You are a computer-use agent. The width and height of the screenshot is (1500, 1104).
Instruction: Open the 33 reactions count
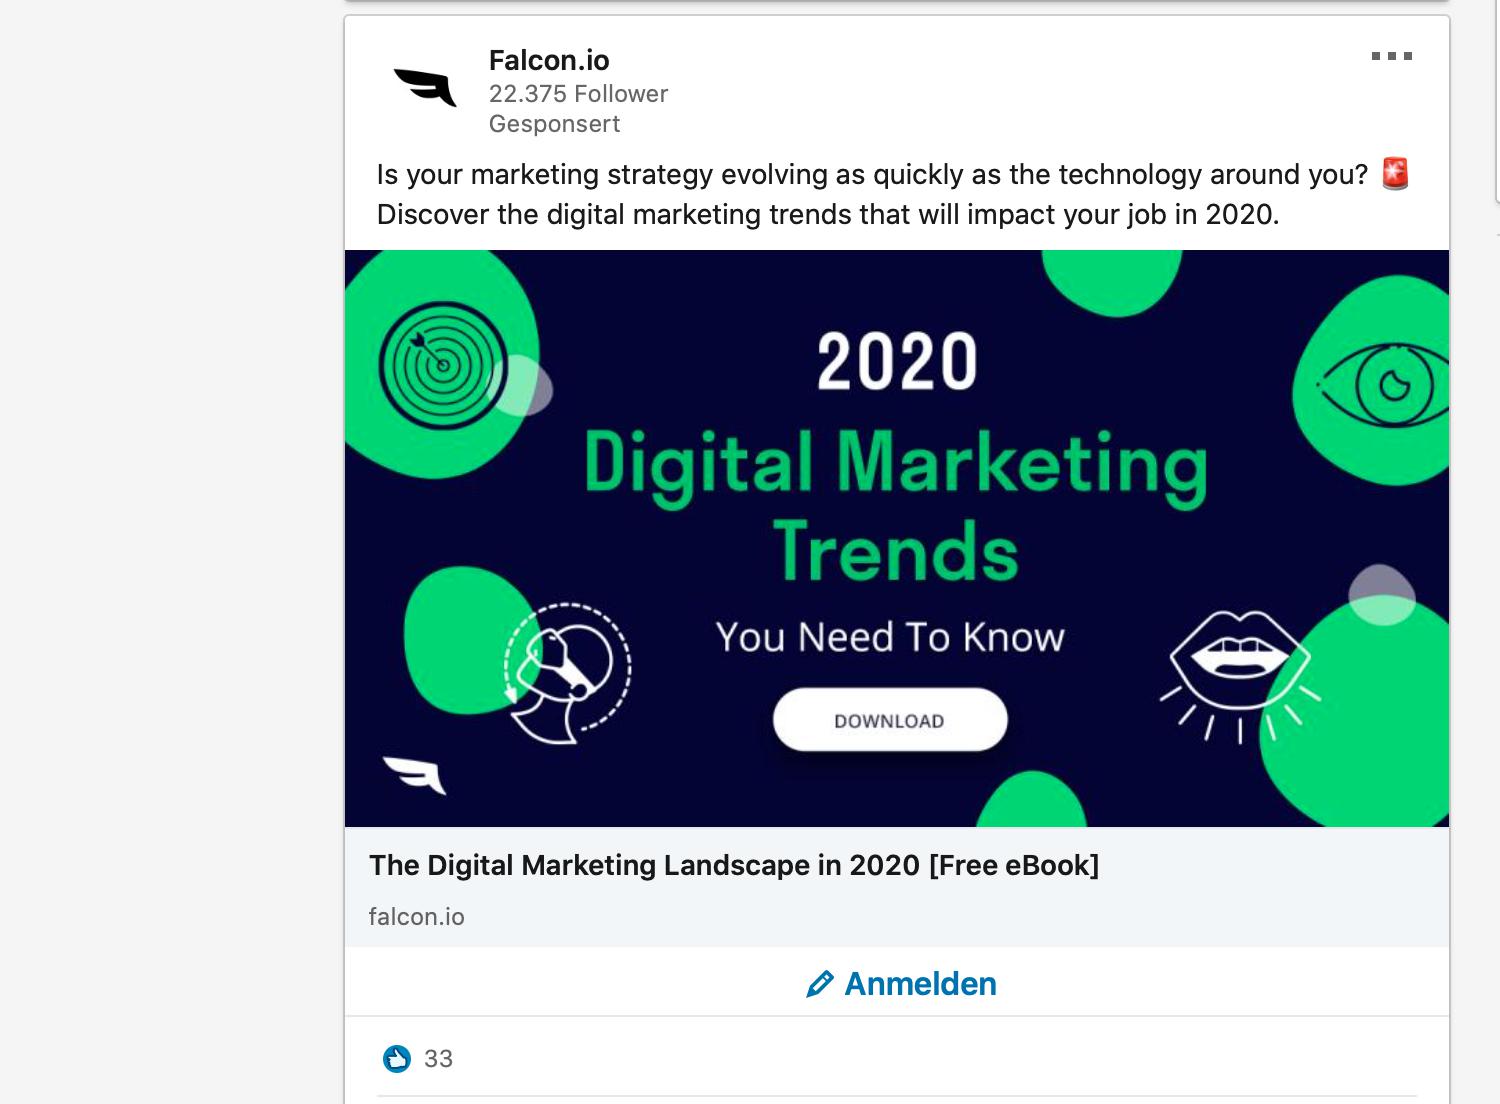[x=438, y=1059]
